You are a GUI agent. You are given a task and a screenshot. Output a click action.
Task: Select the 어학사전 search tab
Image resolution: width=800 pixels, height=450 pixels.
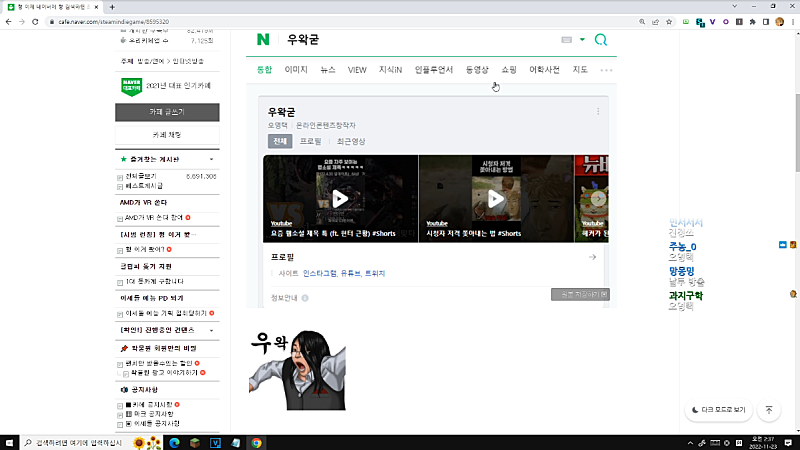[x=544, y=70]
